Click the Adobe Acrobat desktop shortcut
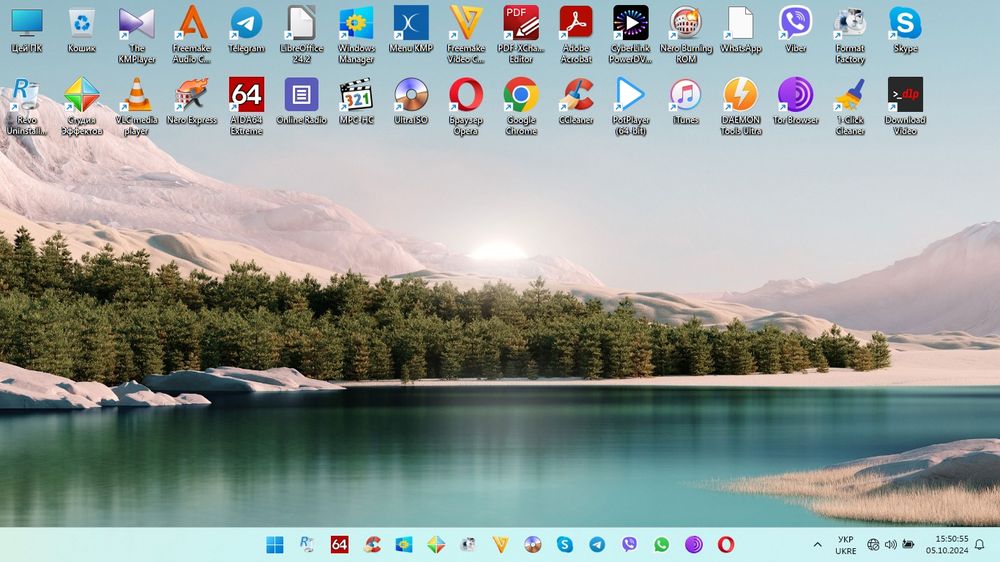Image resolution: width=1000 pixels, height=562 pixels. 576,35
